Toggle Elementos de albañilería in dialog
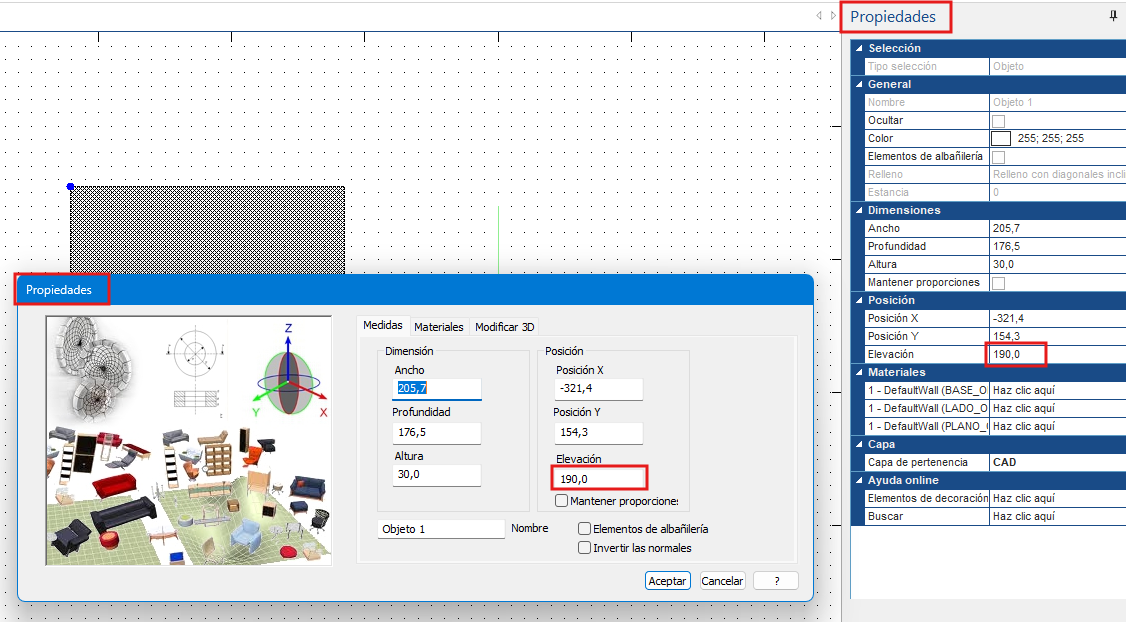Viewport: 1126px width, 622px height. (x=585, y=529)
